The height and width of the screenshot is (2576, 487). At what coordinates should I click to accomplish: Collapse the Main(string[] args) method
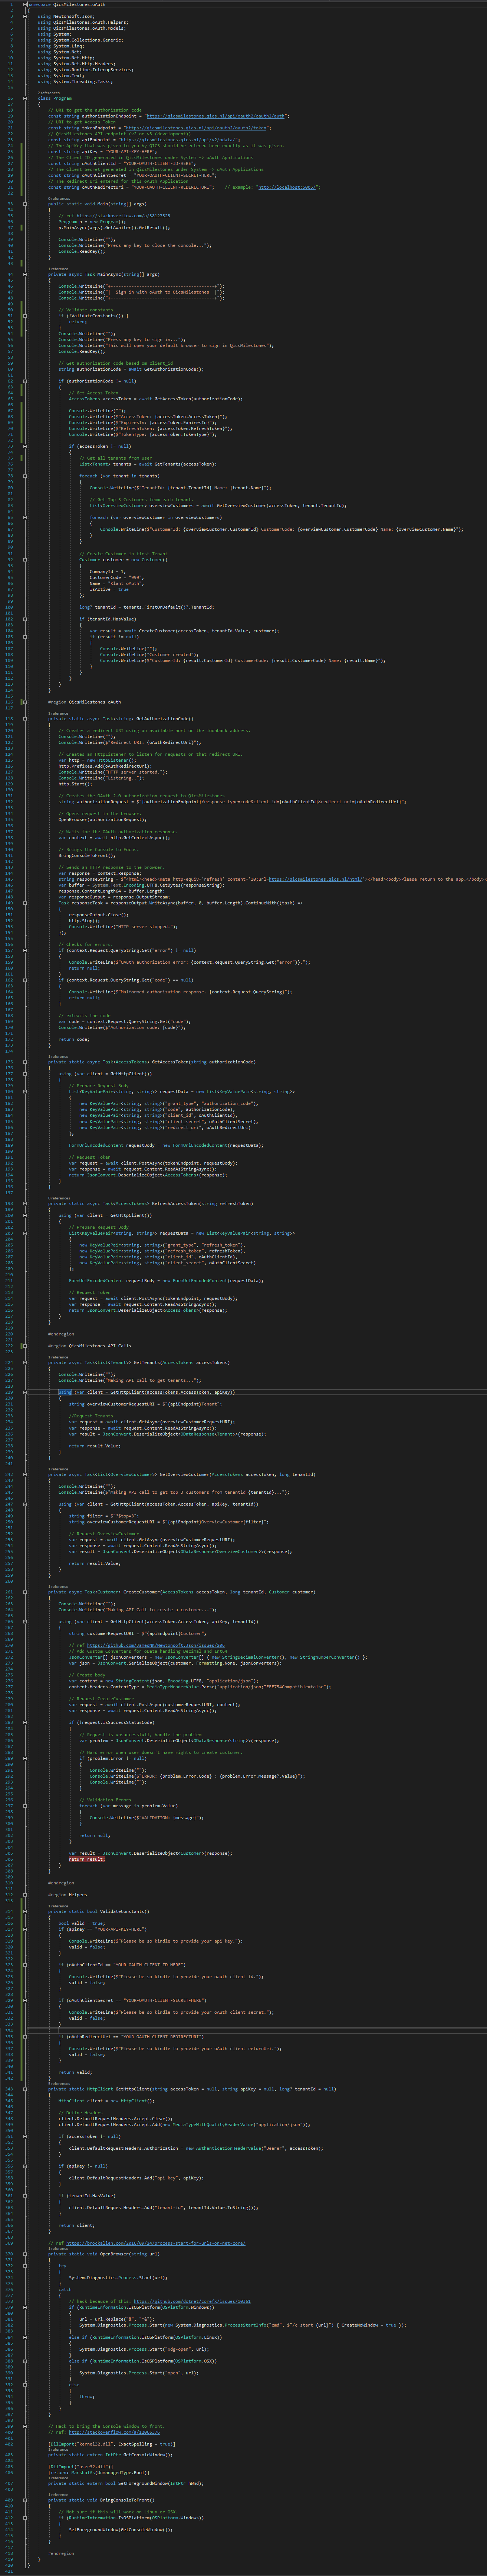point(25,203)
